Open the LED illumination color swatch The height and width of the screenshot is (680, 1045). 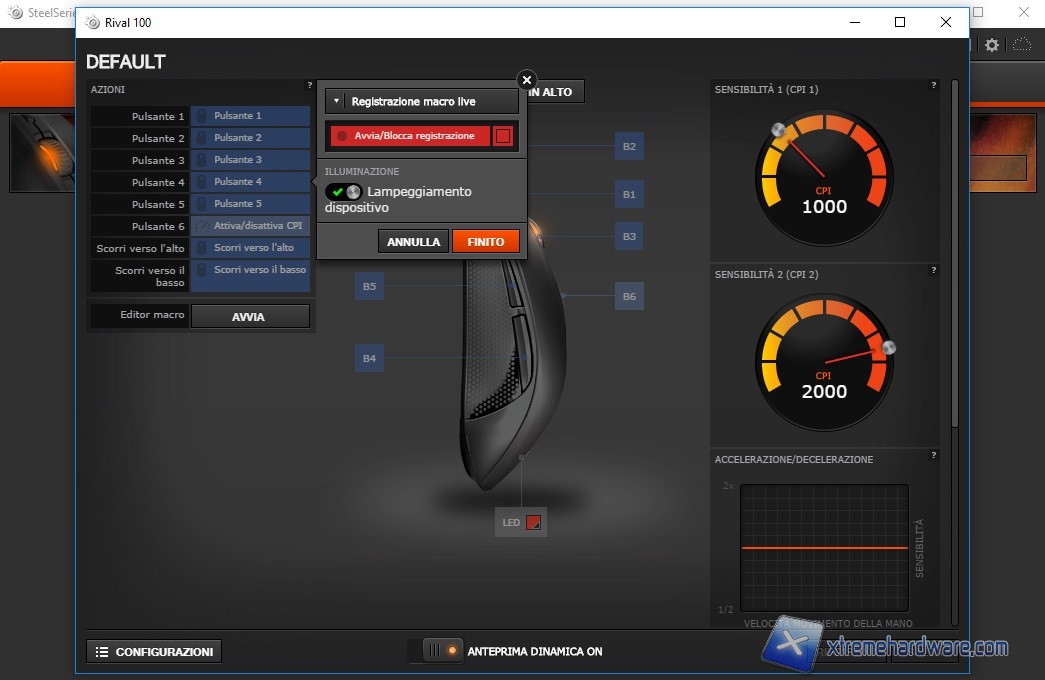533,522
